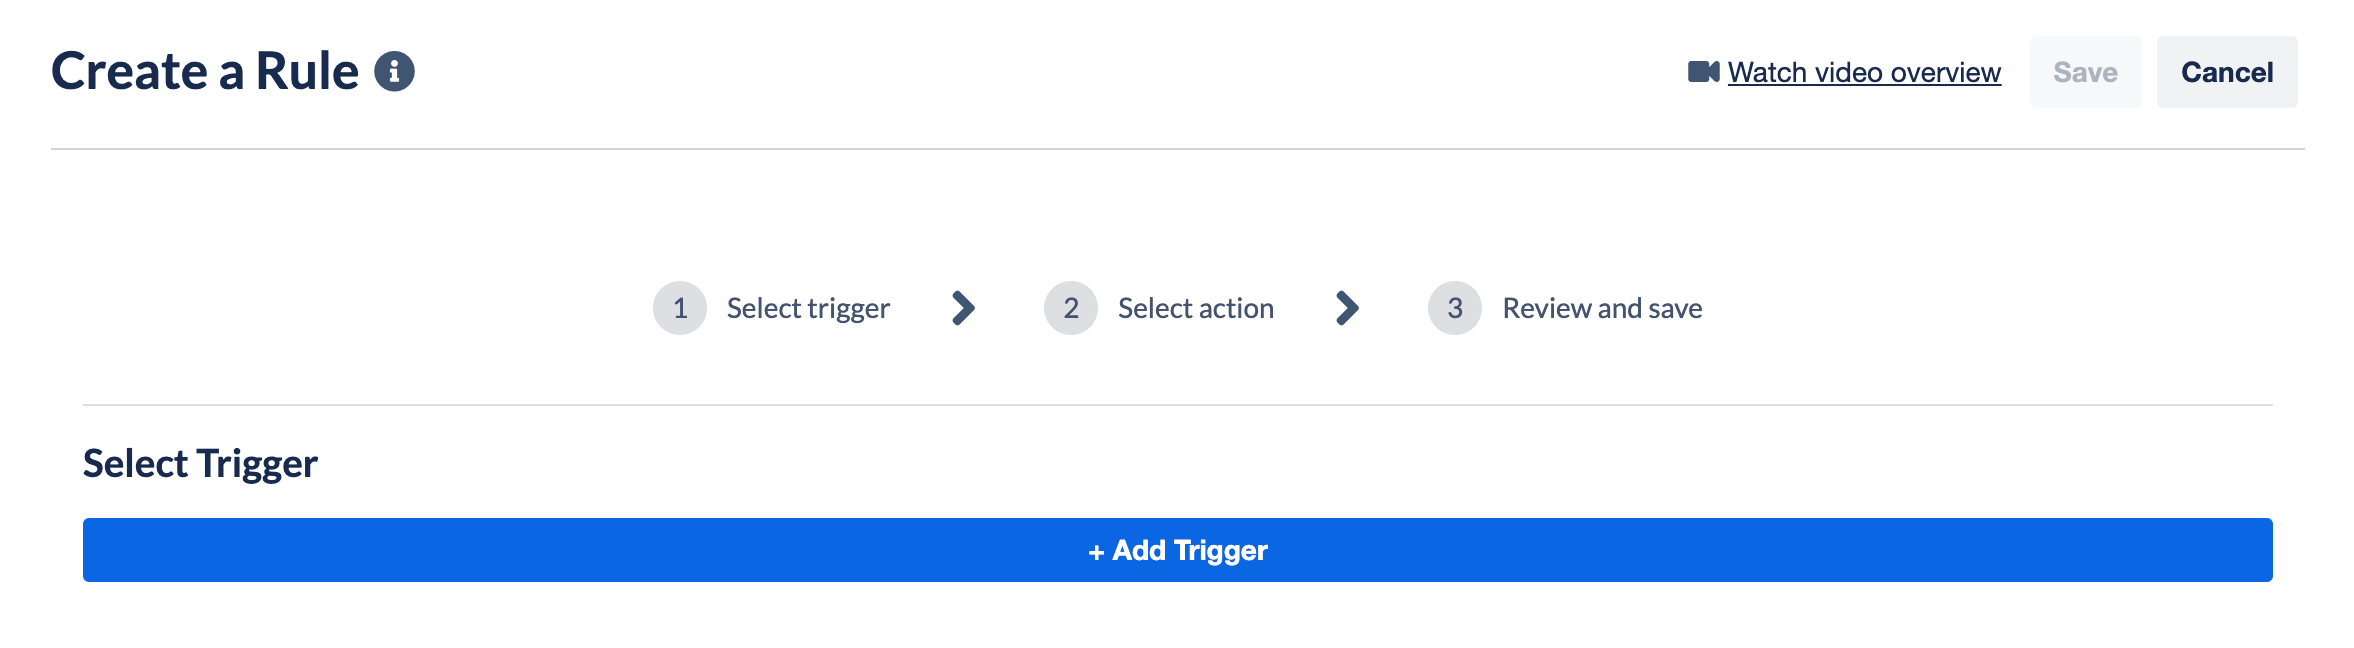Select the Review and save step
This screenshot has height=648, width=2354.
click(x=1601, y=308)
